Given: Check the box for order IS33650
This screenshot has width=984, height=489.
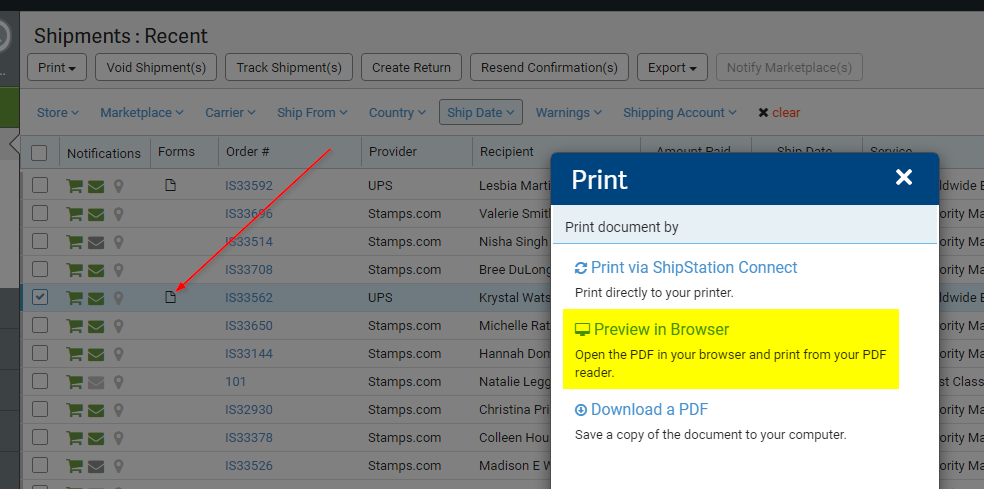Looking at the screenshot, I should coord(40,325).
